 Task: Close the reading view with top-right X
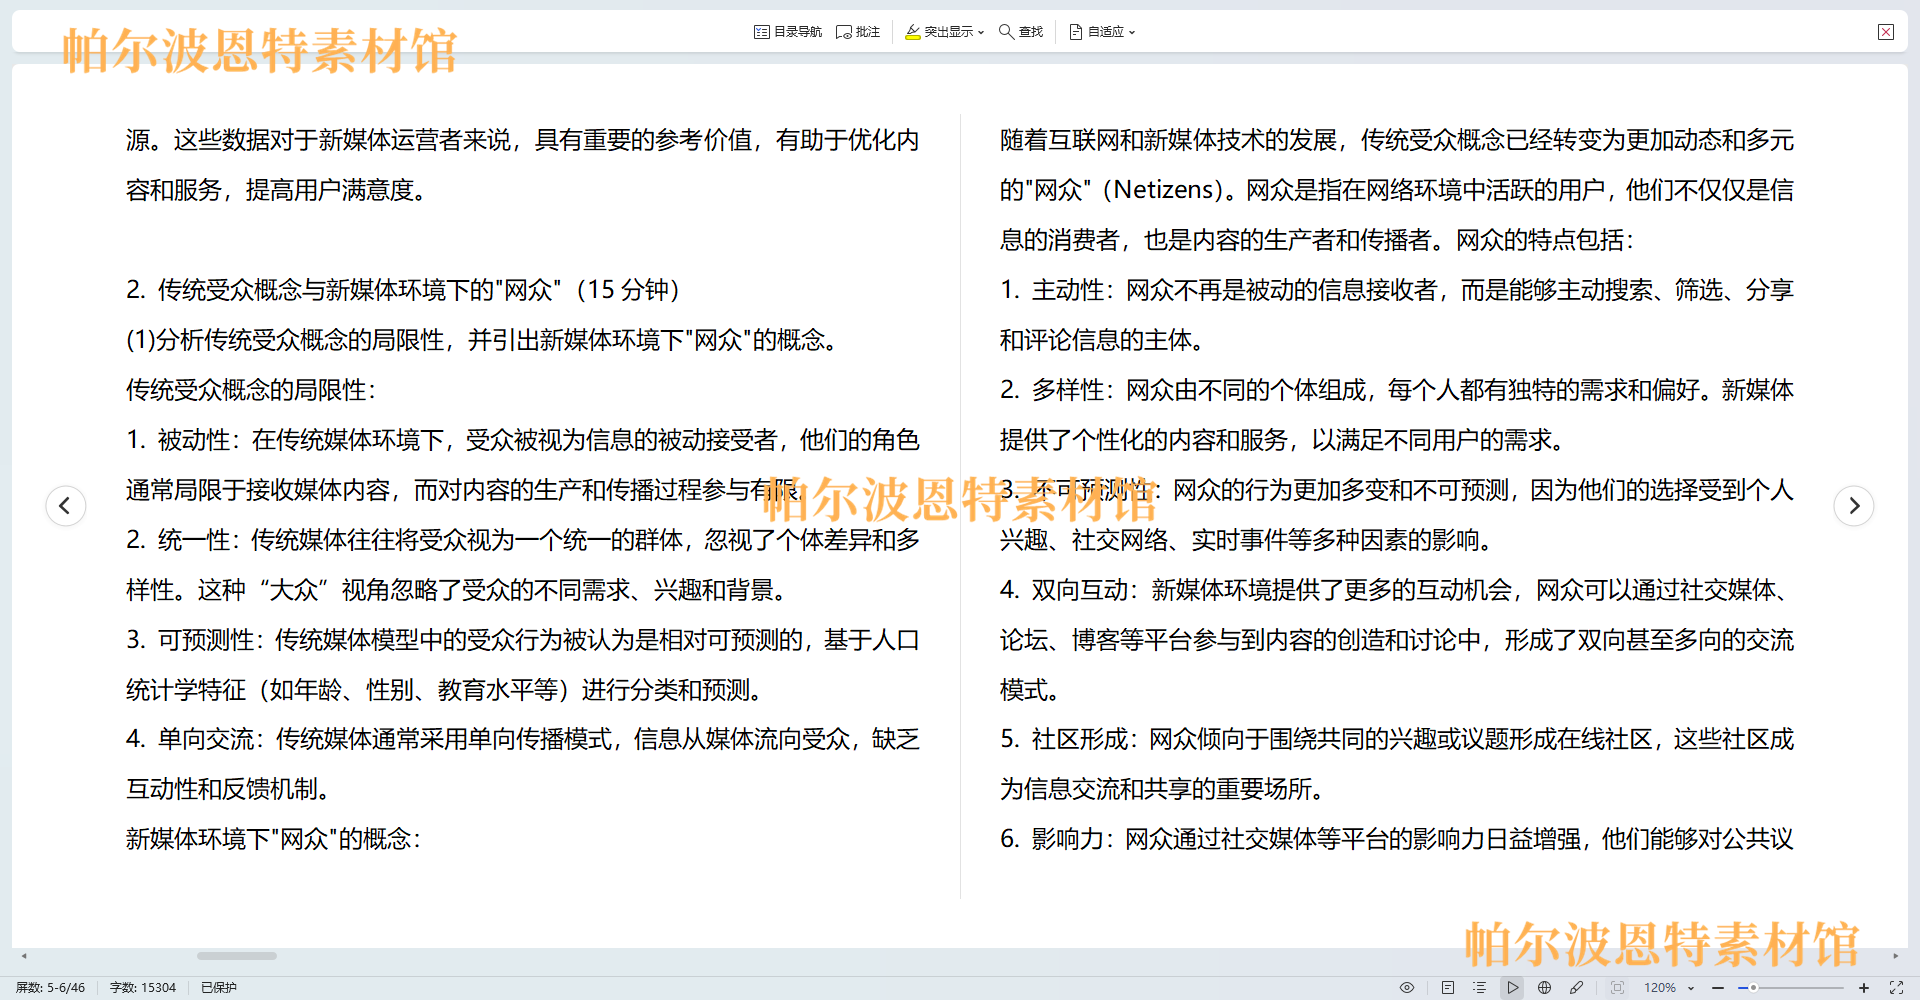1886,32
